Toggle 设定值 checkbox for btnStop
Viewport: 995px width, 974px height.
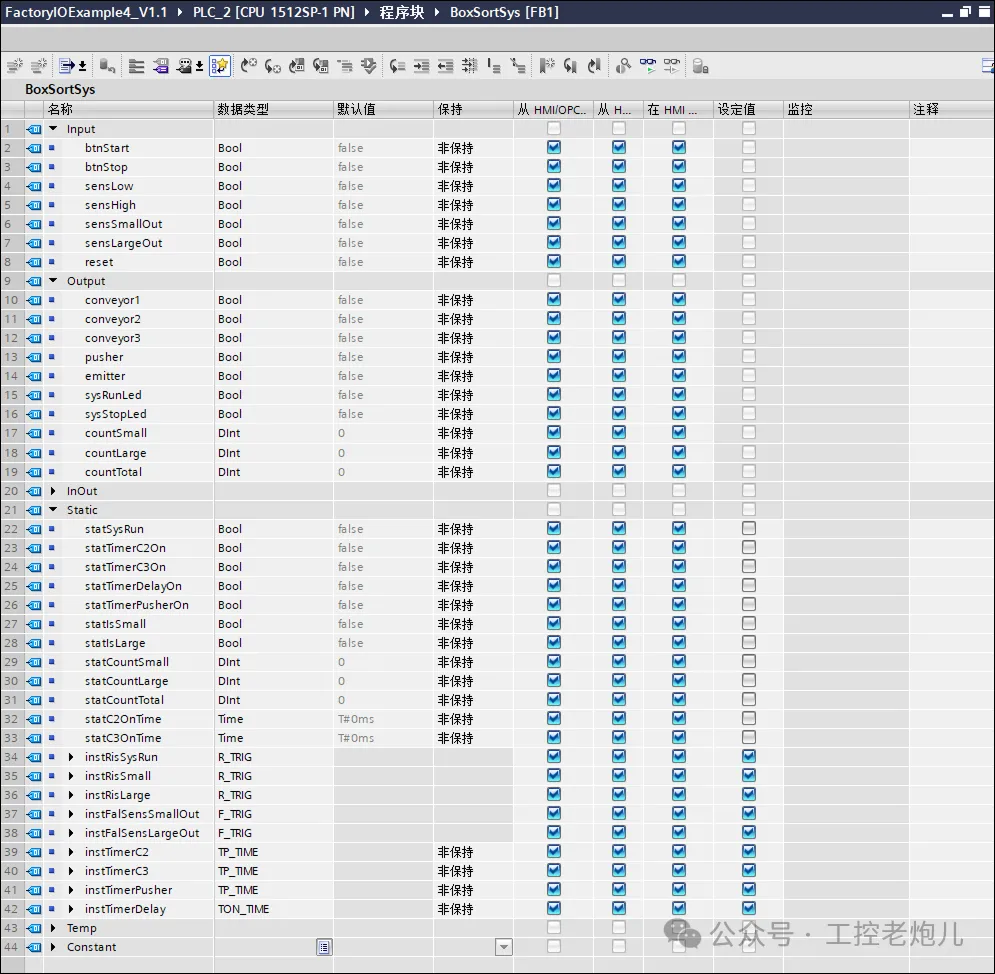point(749,166)
